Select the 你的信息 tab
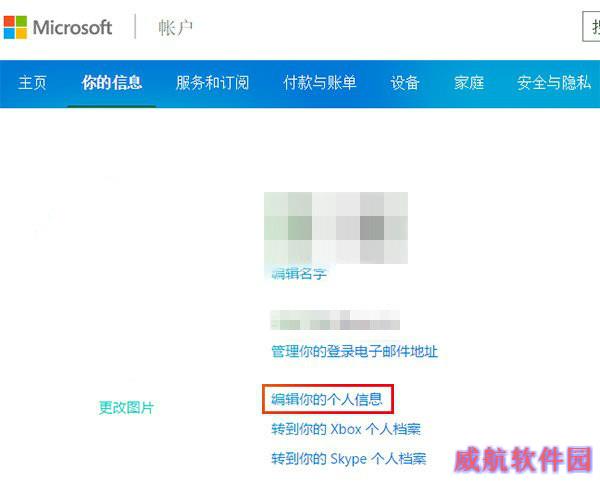 (x=112, y=83)
